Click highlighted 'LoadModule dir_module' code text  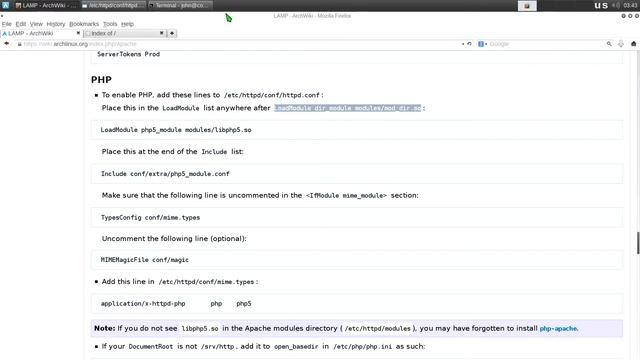coord(347,108)
